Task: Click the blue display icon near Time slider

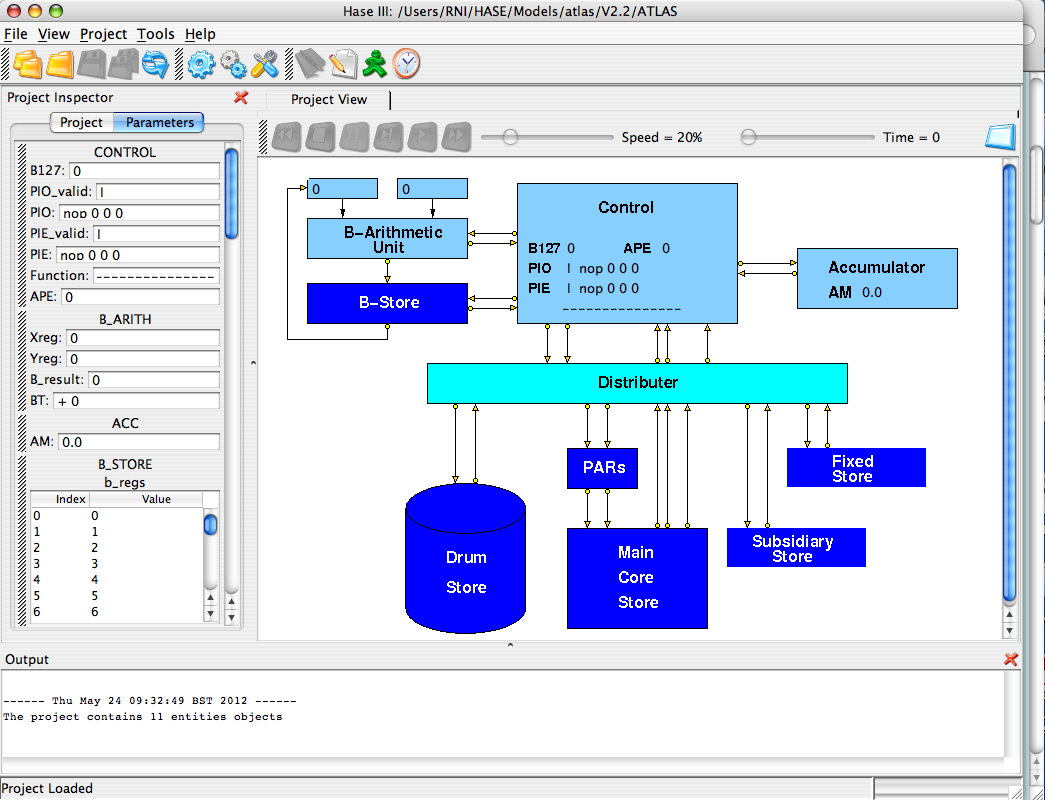Action: pos(999,136)
